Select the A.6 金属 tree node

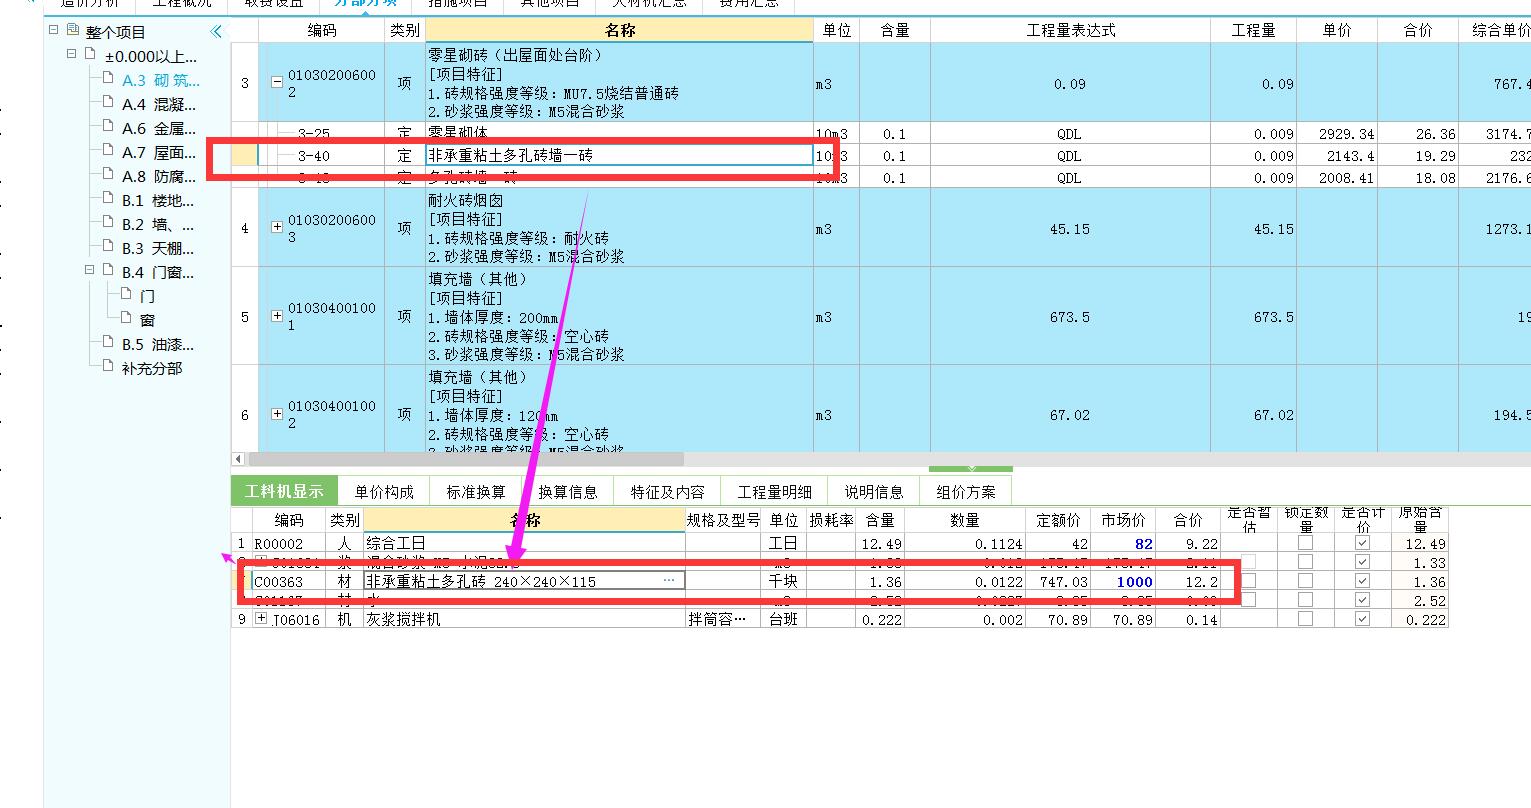click(x=158, y=128)
